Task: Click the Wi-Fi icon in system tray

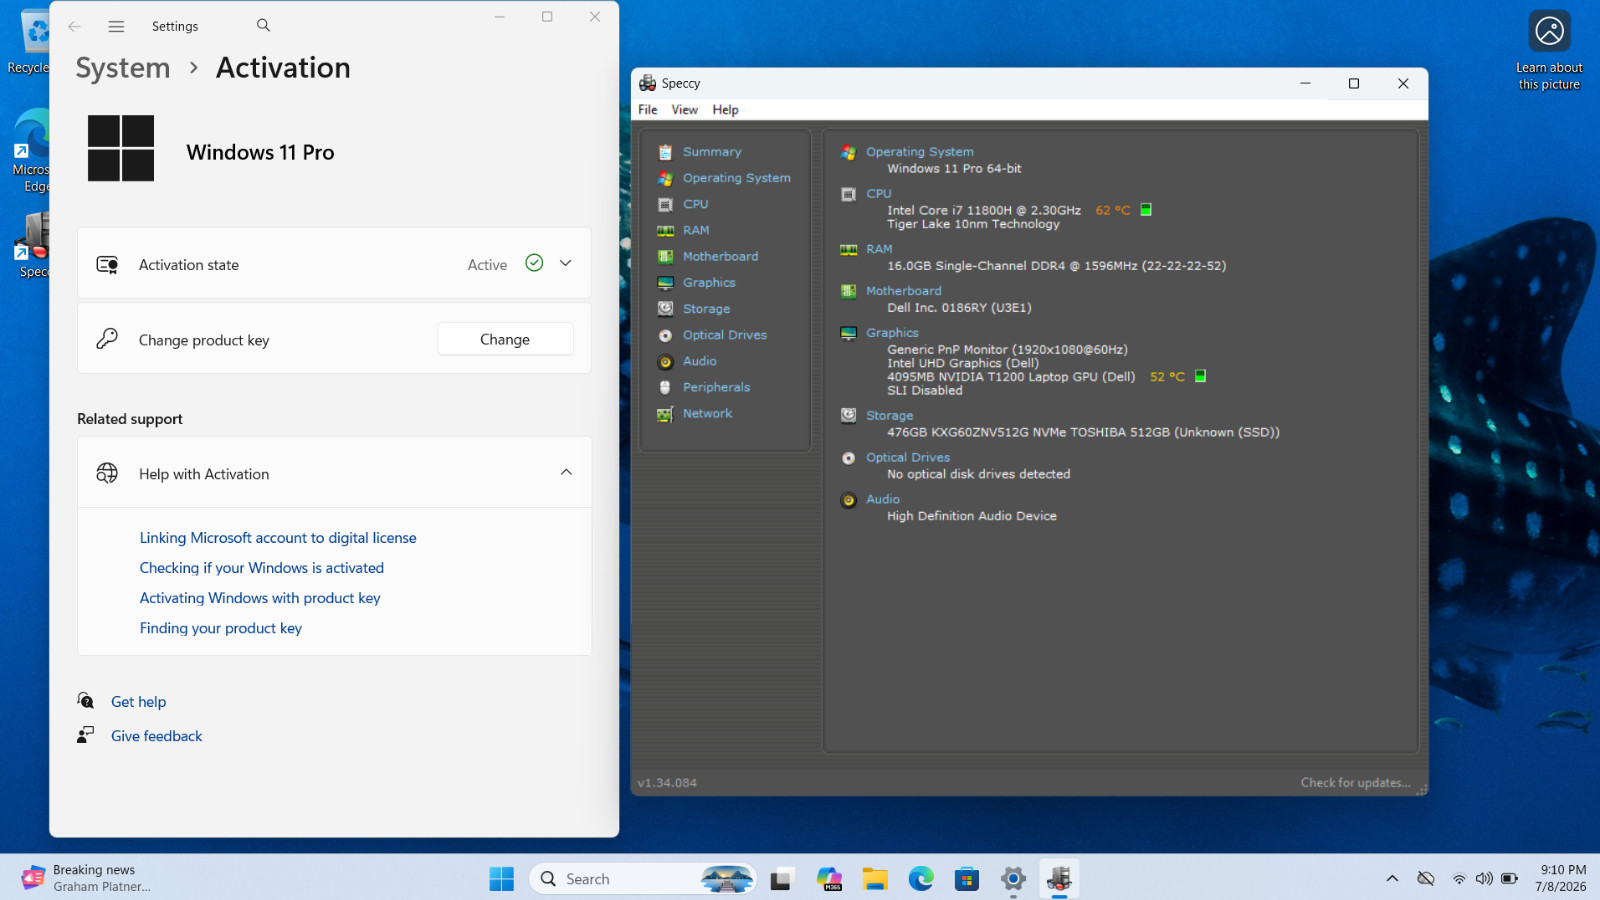Action: (x=1459, y=879)
